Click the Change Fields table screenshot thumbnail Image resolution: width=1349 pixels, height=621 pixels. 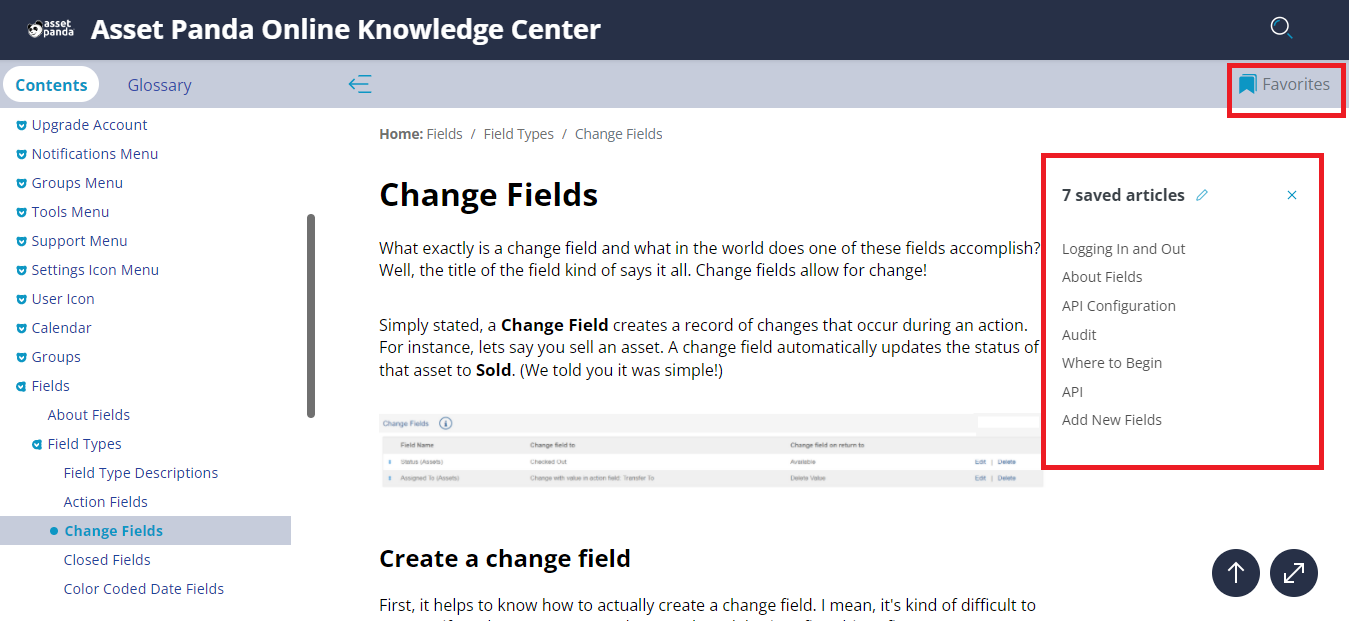coord(711,450)
